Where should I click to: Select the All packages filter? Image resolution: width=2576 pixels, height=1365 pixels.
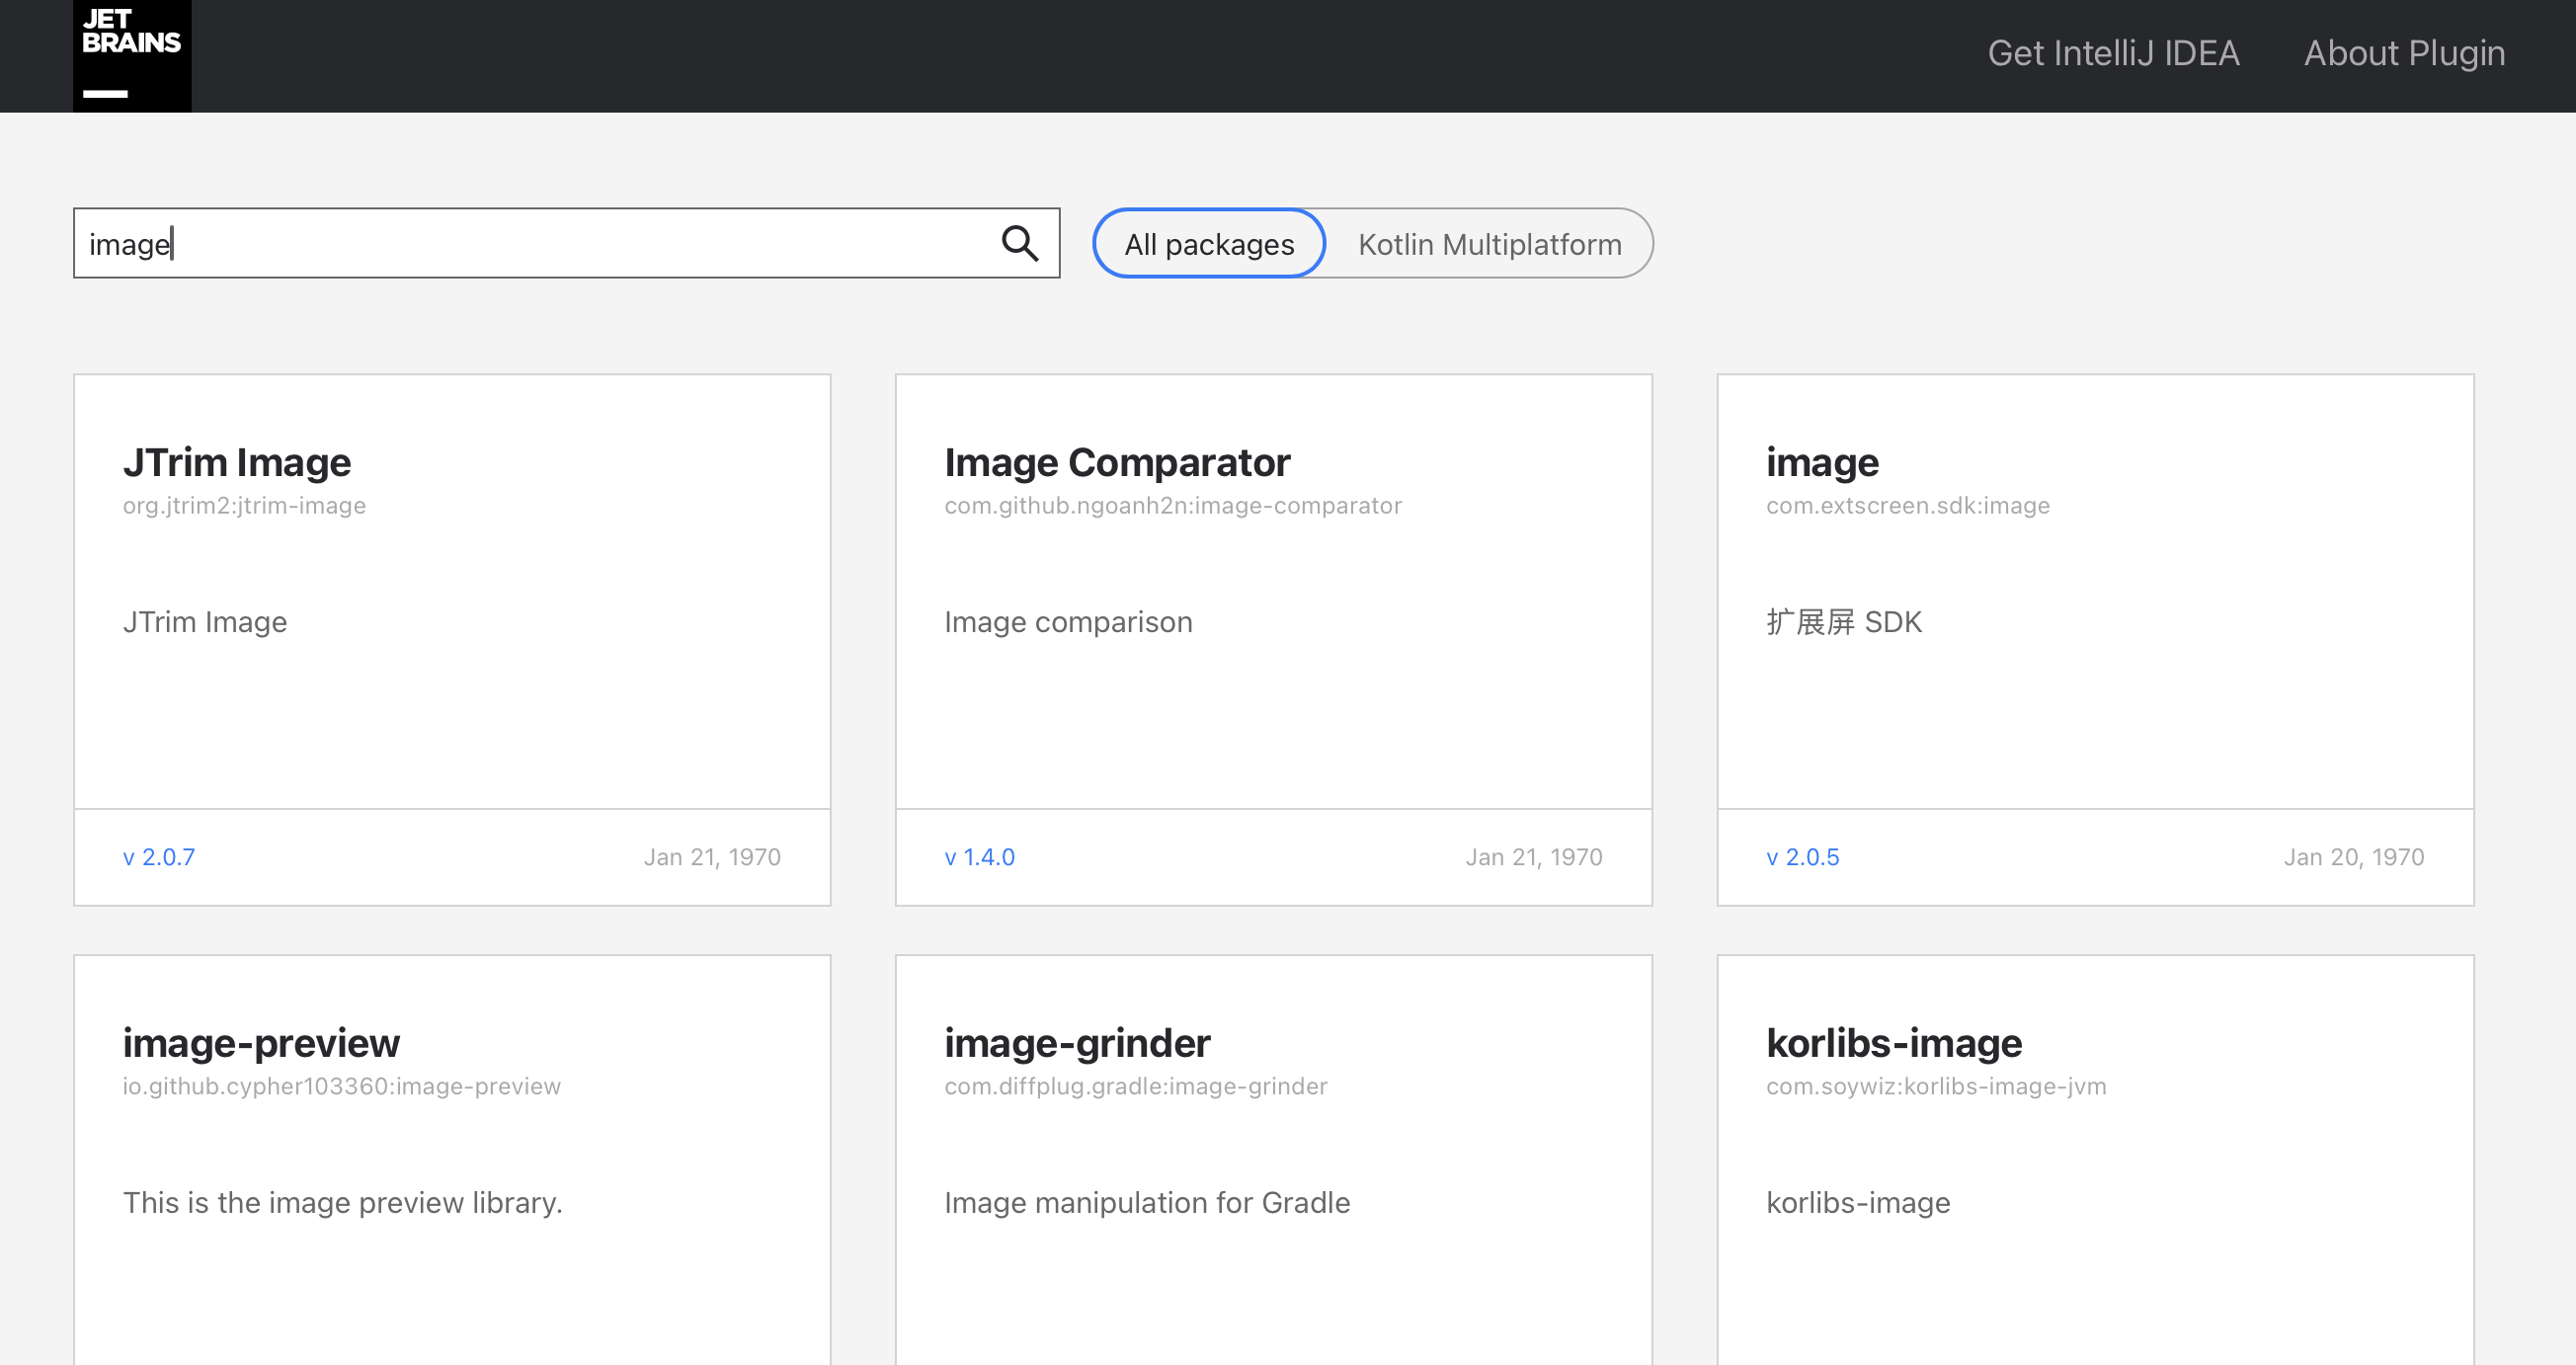(1208, 244)
